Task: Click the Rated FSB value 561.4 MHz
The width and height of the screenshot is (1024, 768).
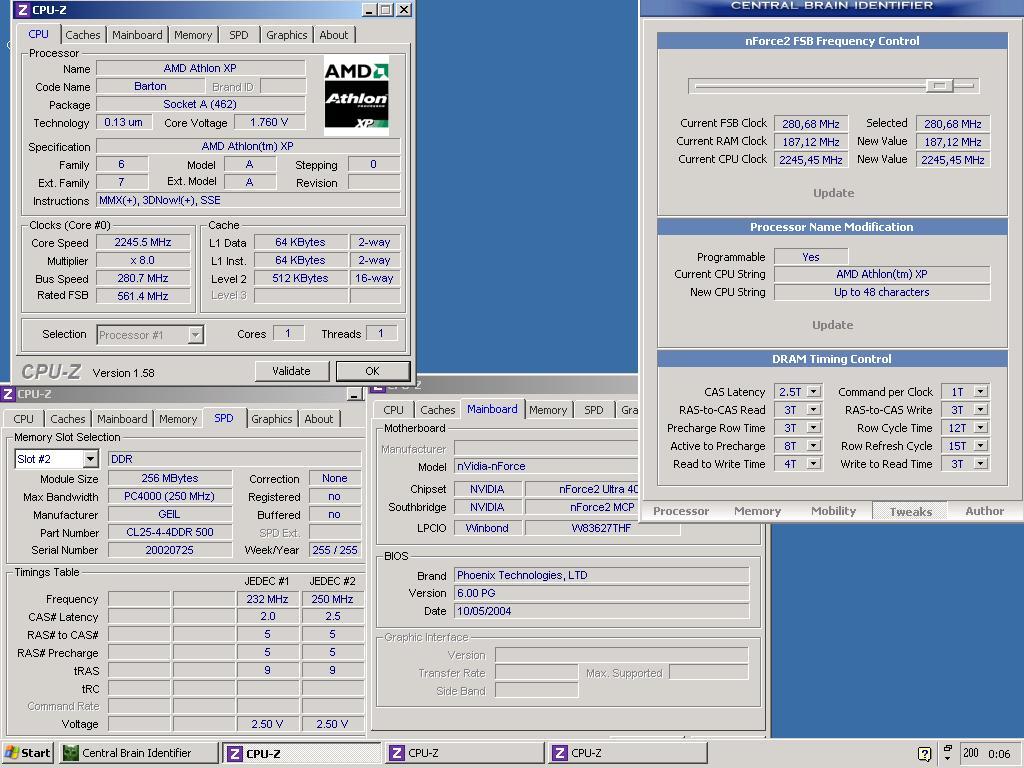Action: (x=143, y=296)
